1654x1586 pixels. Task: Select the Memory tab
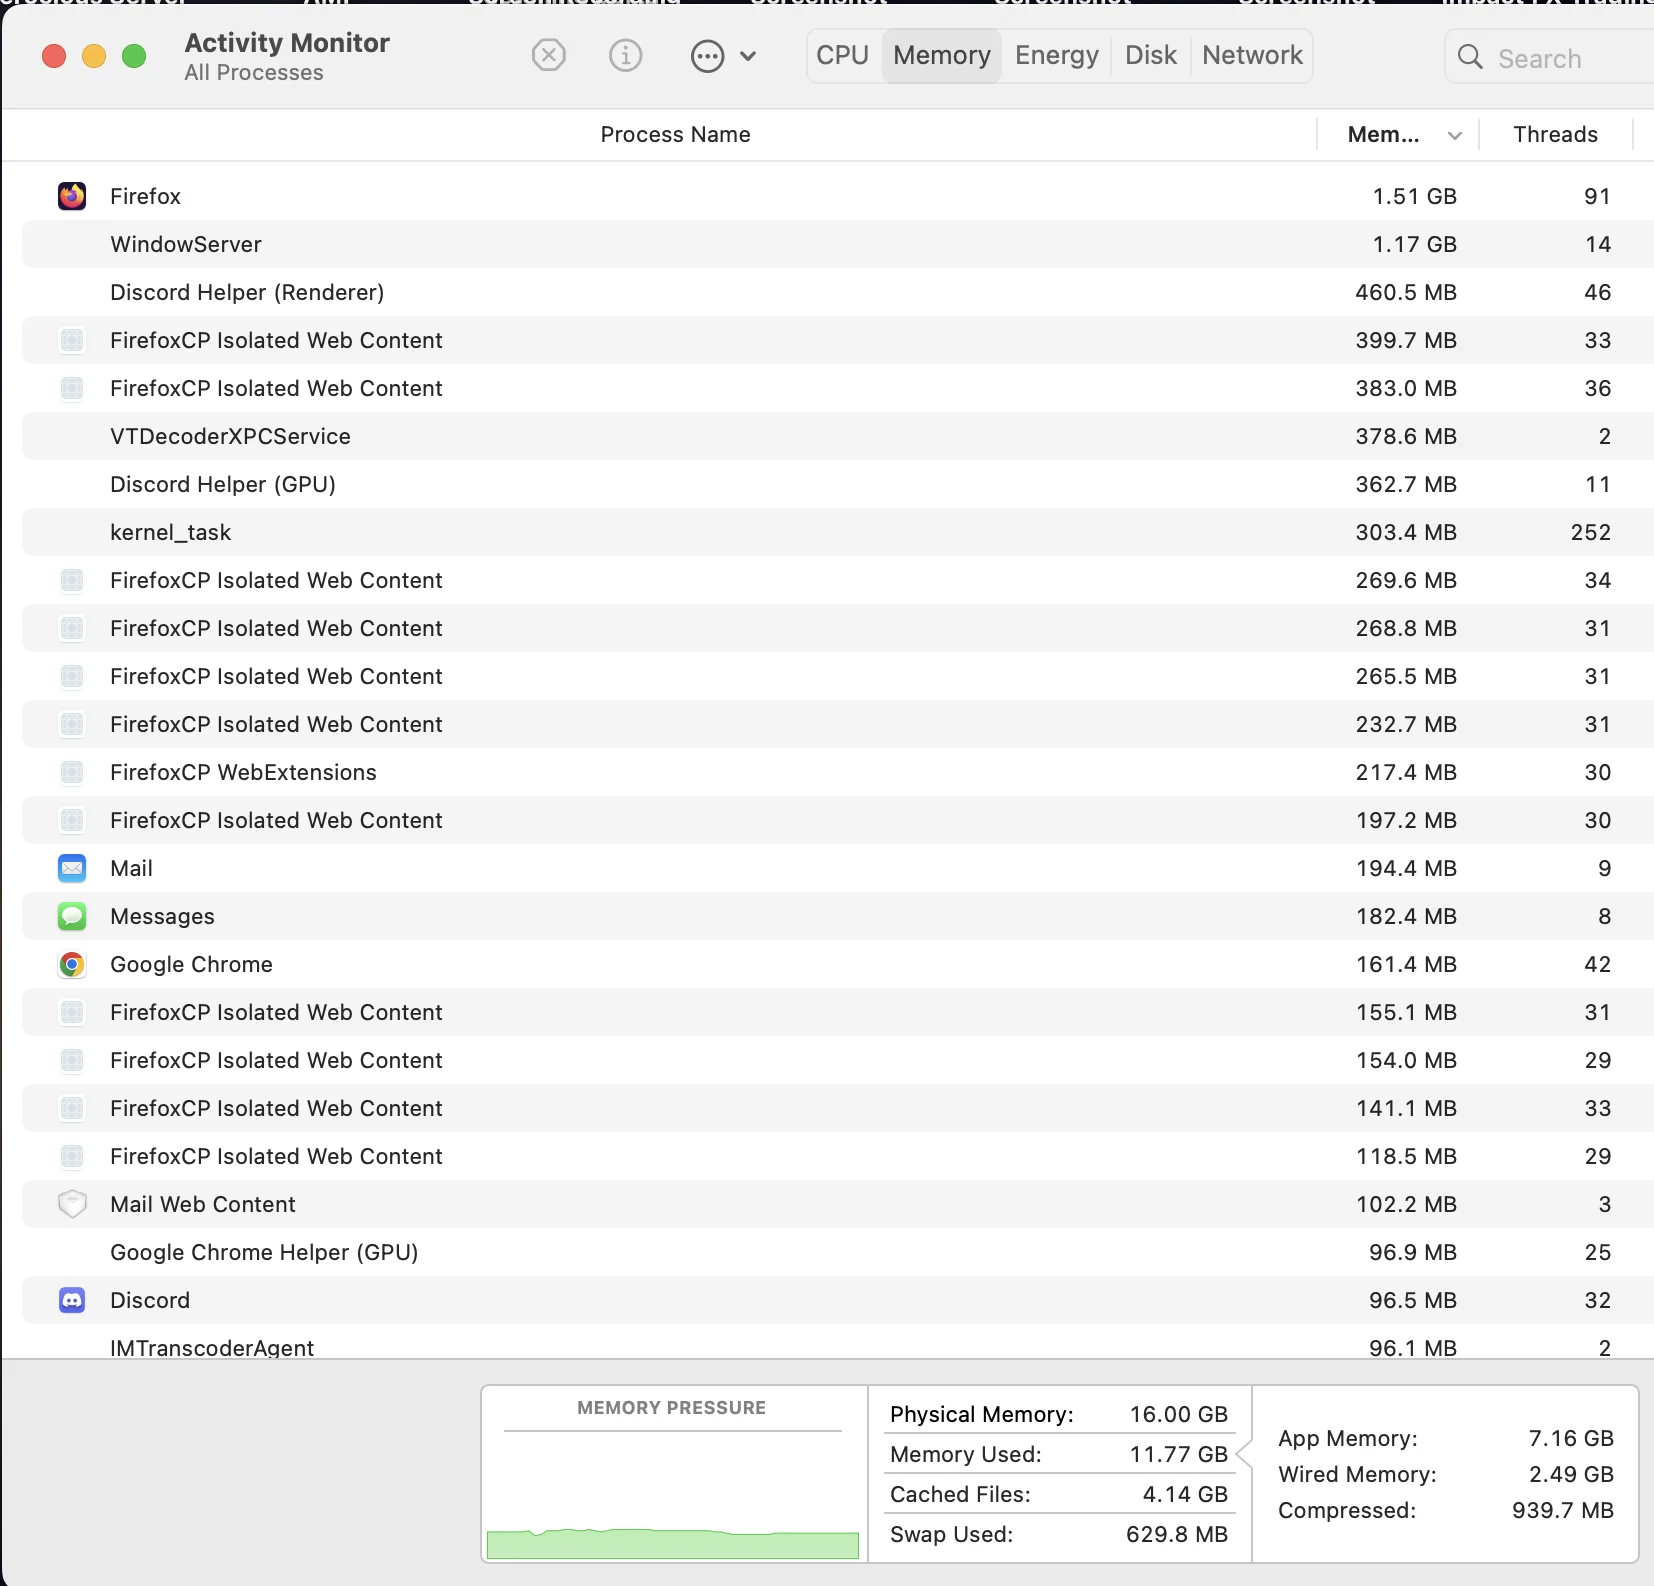coord(942,55)
